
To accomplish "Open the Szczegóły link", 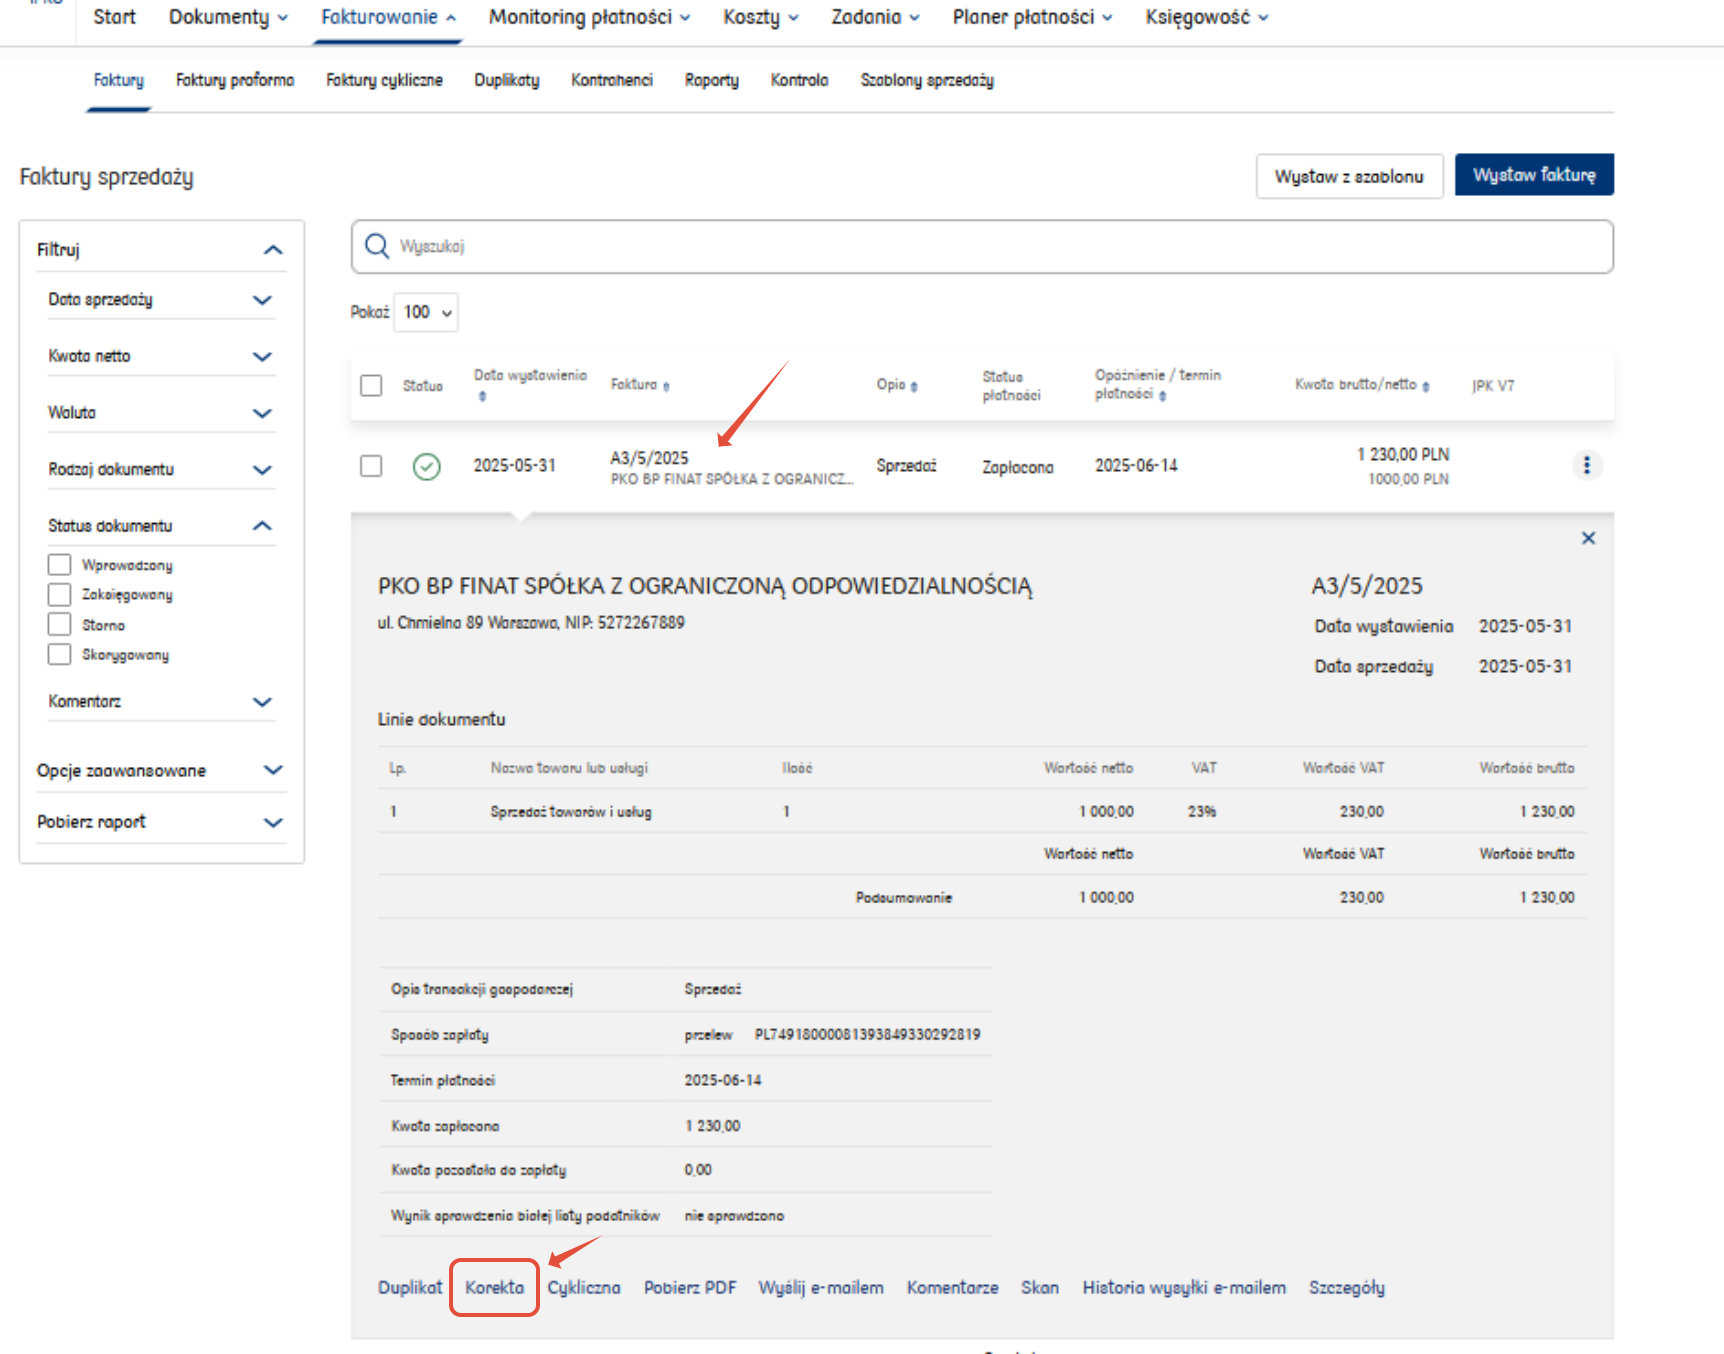I will tap(1347, 1288).
